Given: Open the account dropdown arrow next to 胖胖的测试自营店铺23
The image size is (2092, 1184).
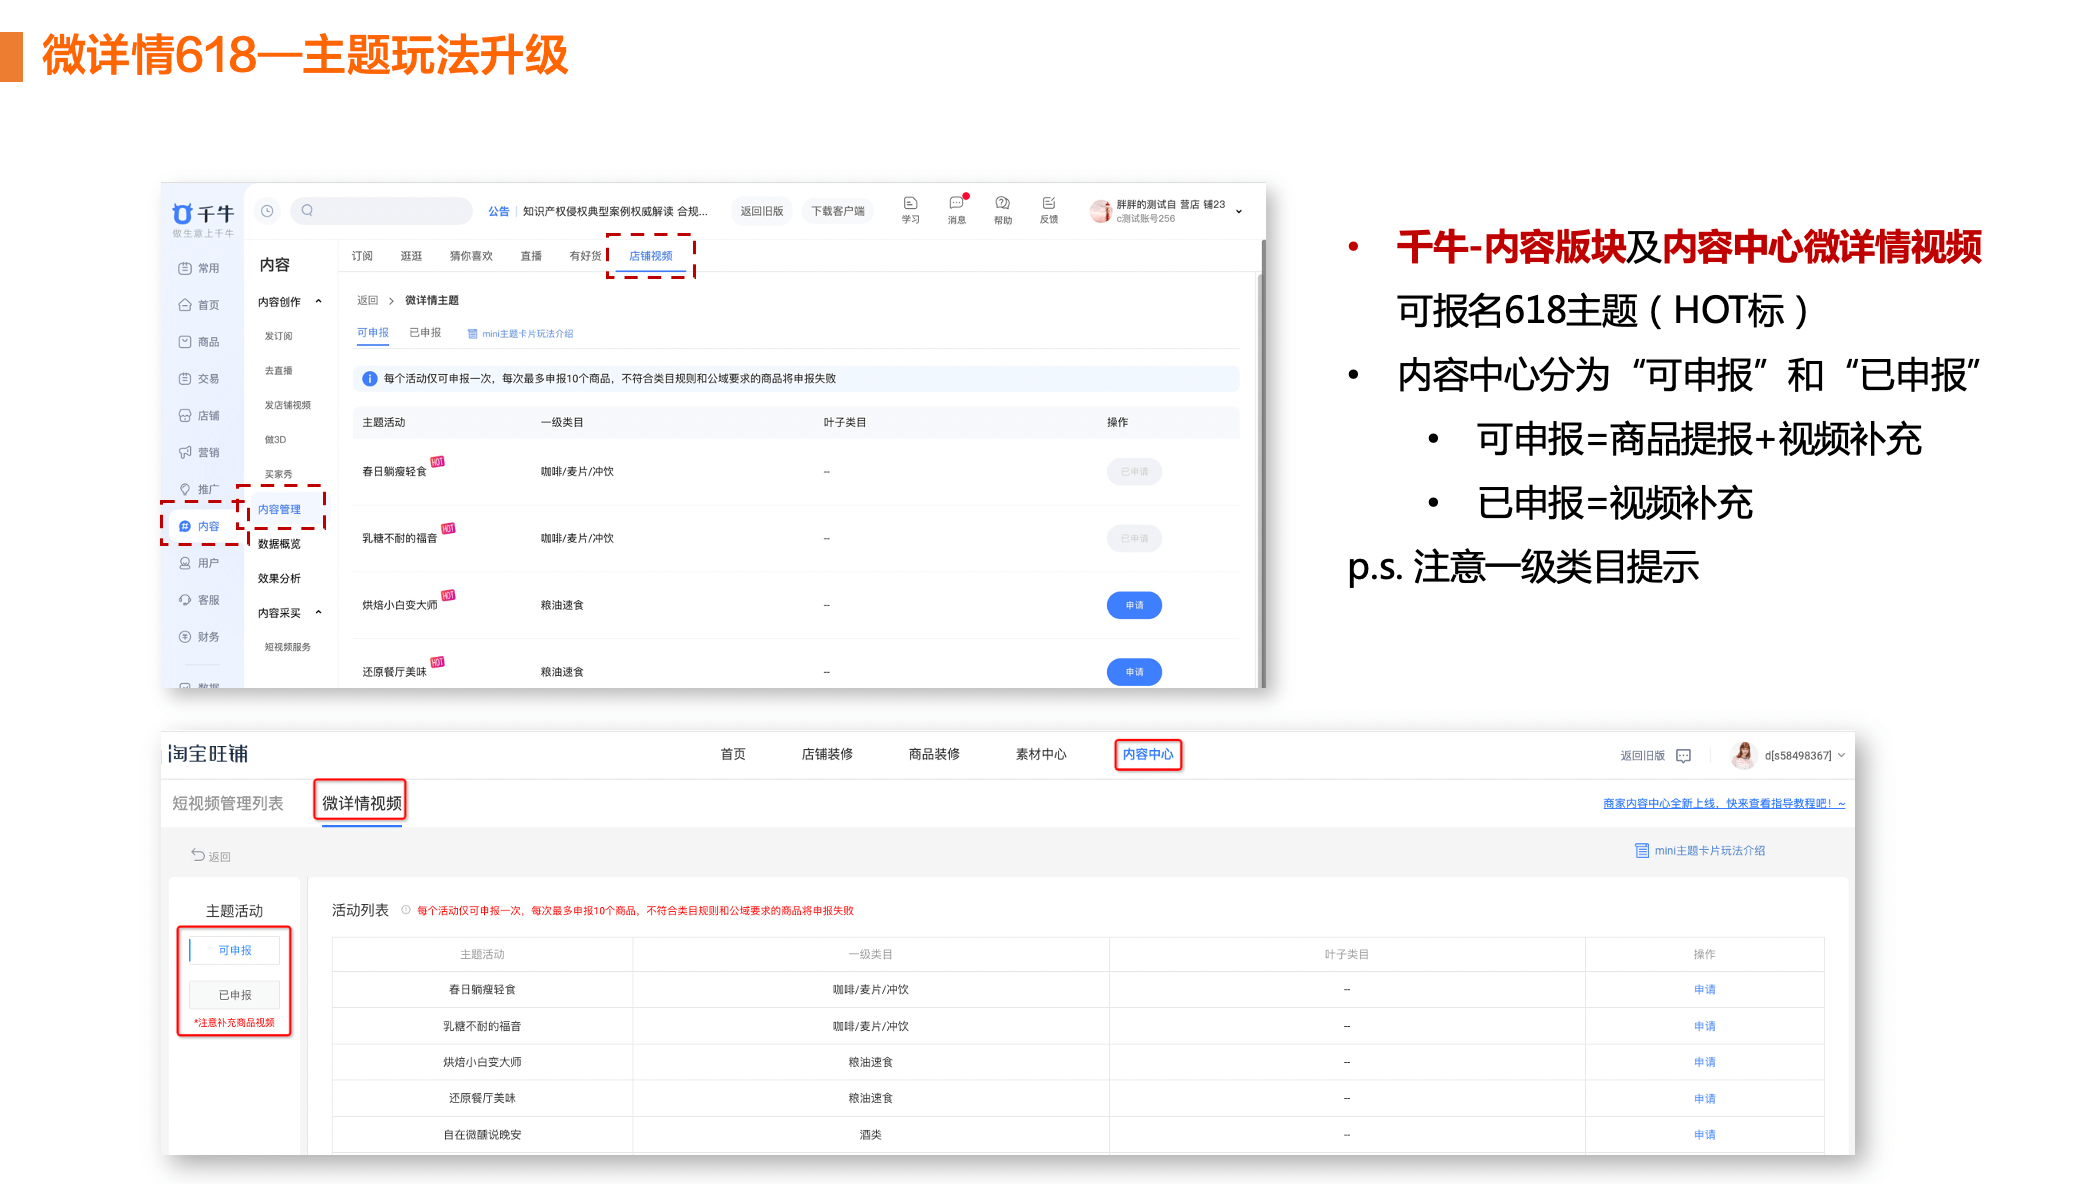Looking at the screenshot, I should [x=1239, y=211].
